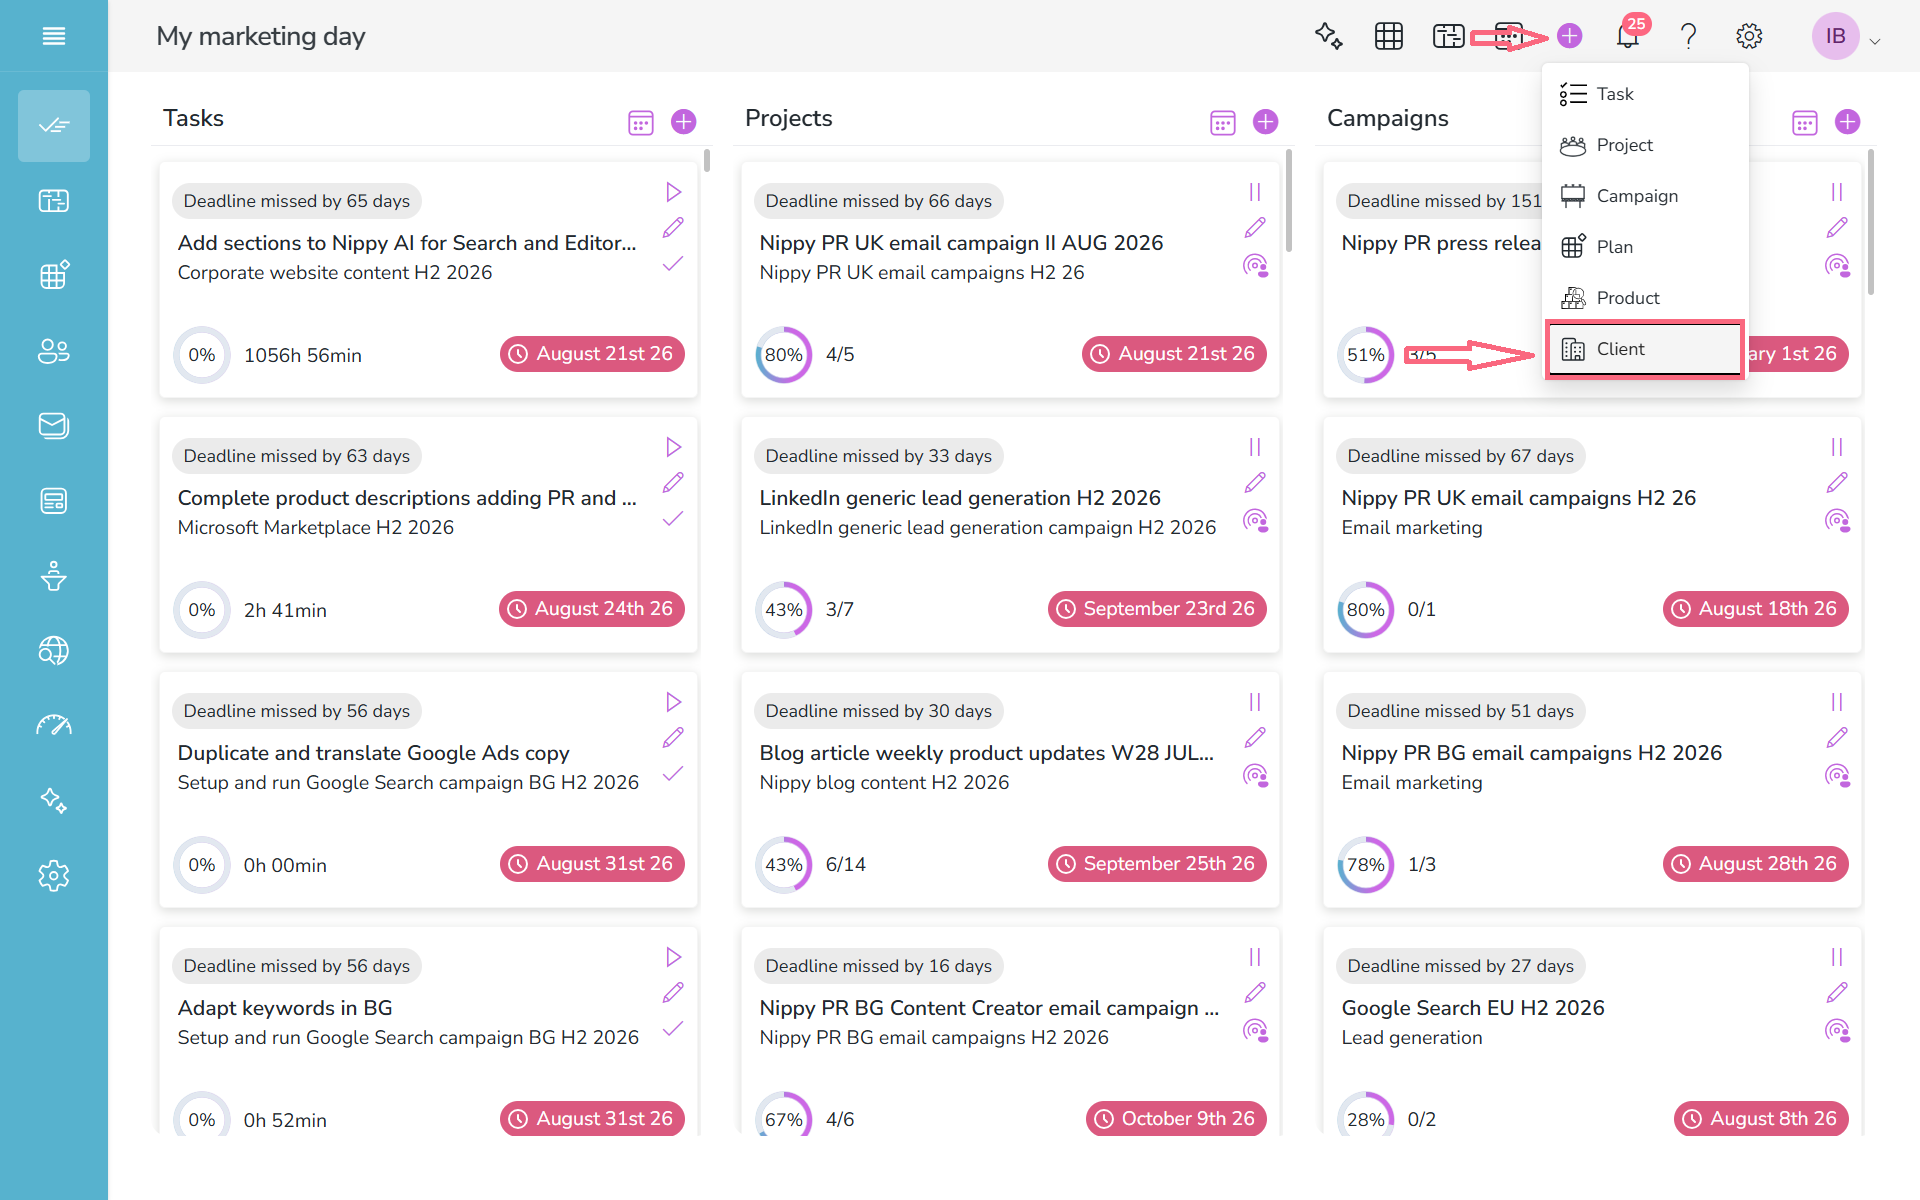The width and height of the screenshot is (1920, 1200).
Task: Mark Complete product descriptions task as done
Action: tap(673, 518)
